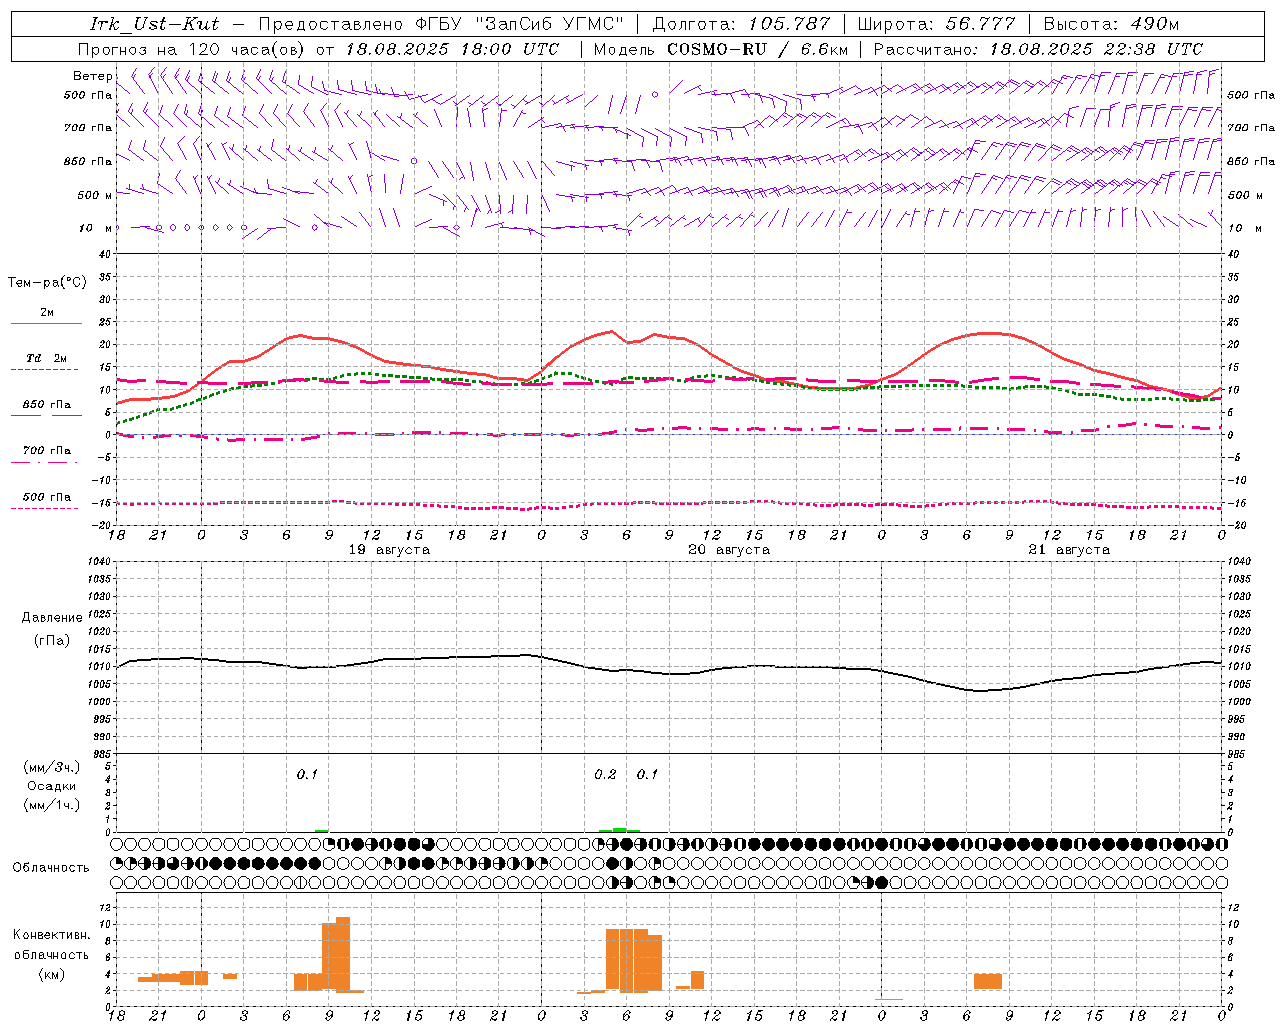
Task: Click the 500 м wind level label on left
Action: point(95,195)
